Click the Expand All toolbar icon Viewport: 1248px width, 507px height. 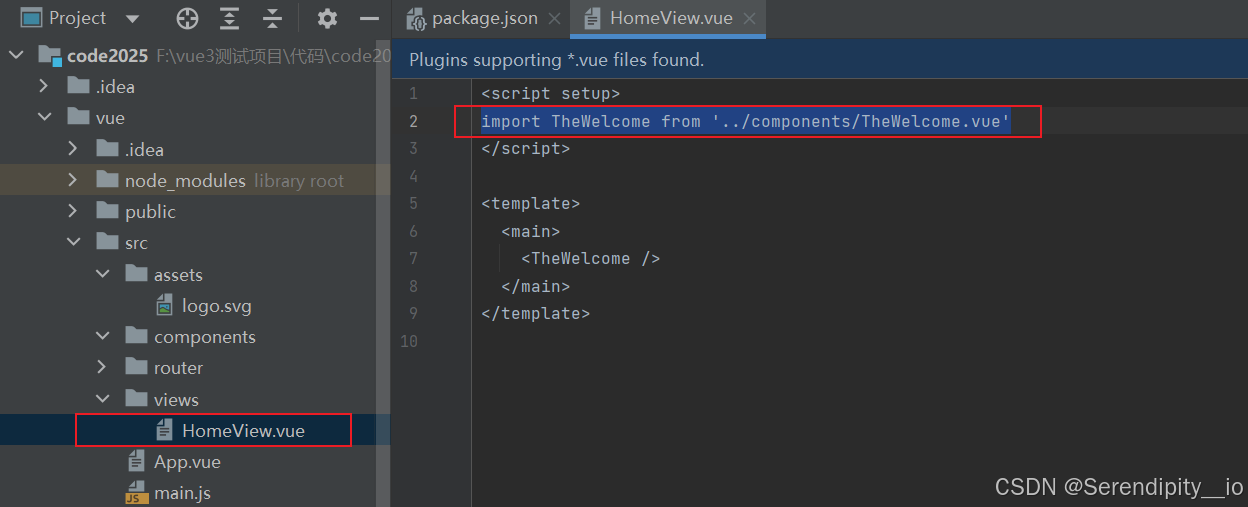pyautogui.click(x=230, y=18)
